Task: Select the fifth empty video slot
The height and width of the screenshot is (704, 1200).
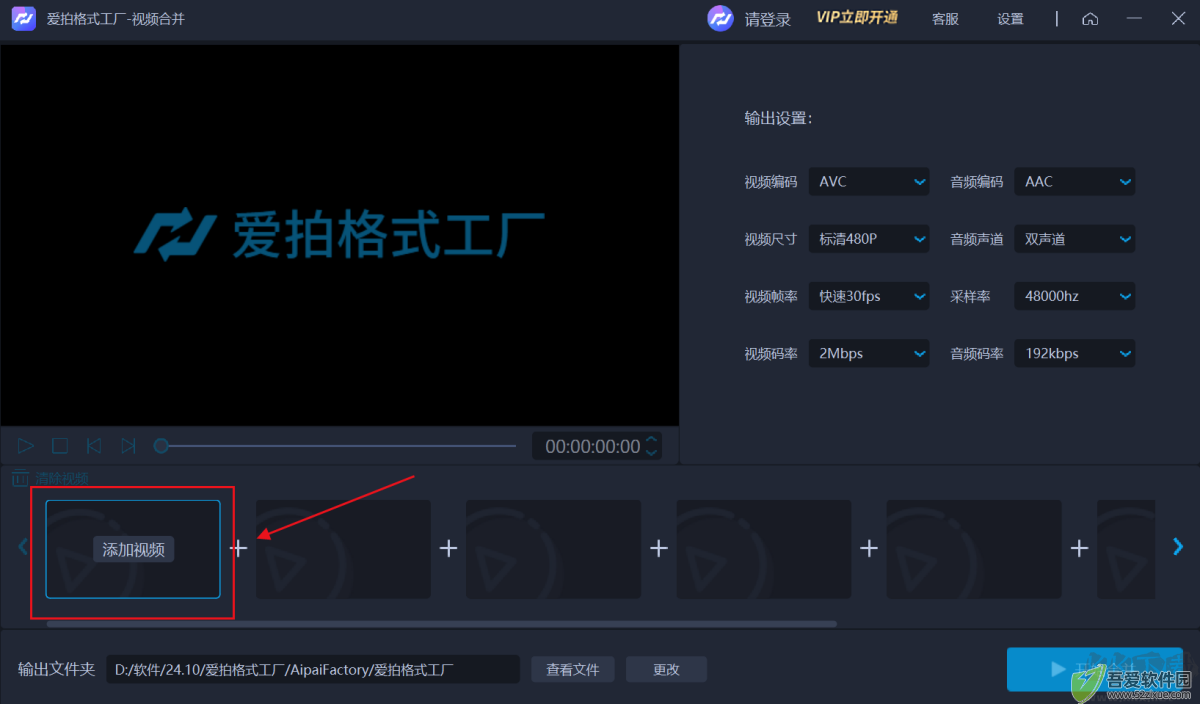Action: point(974,549)
